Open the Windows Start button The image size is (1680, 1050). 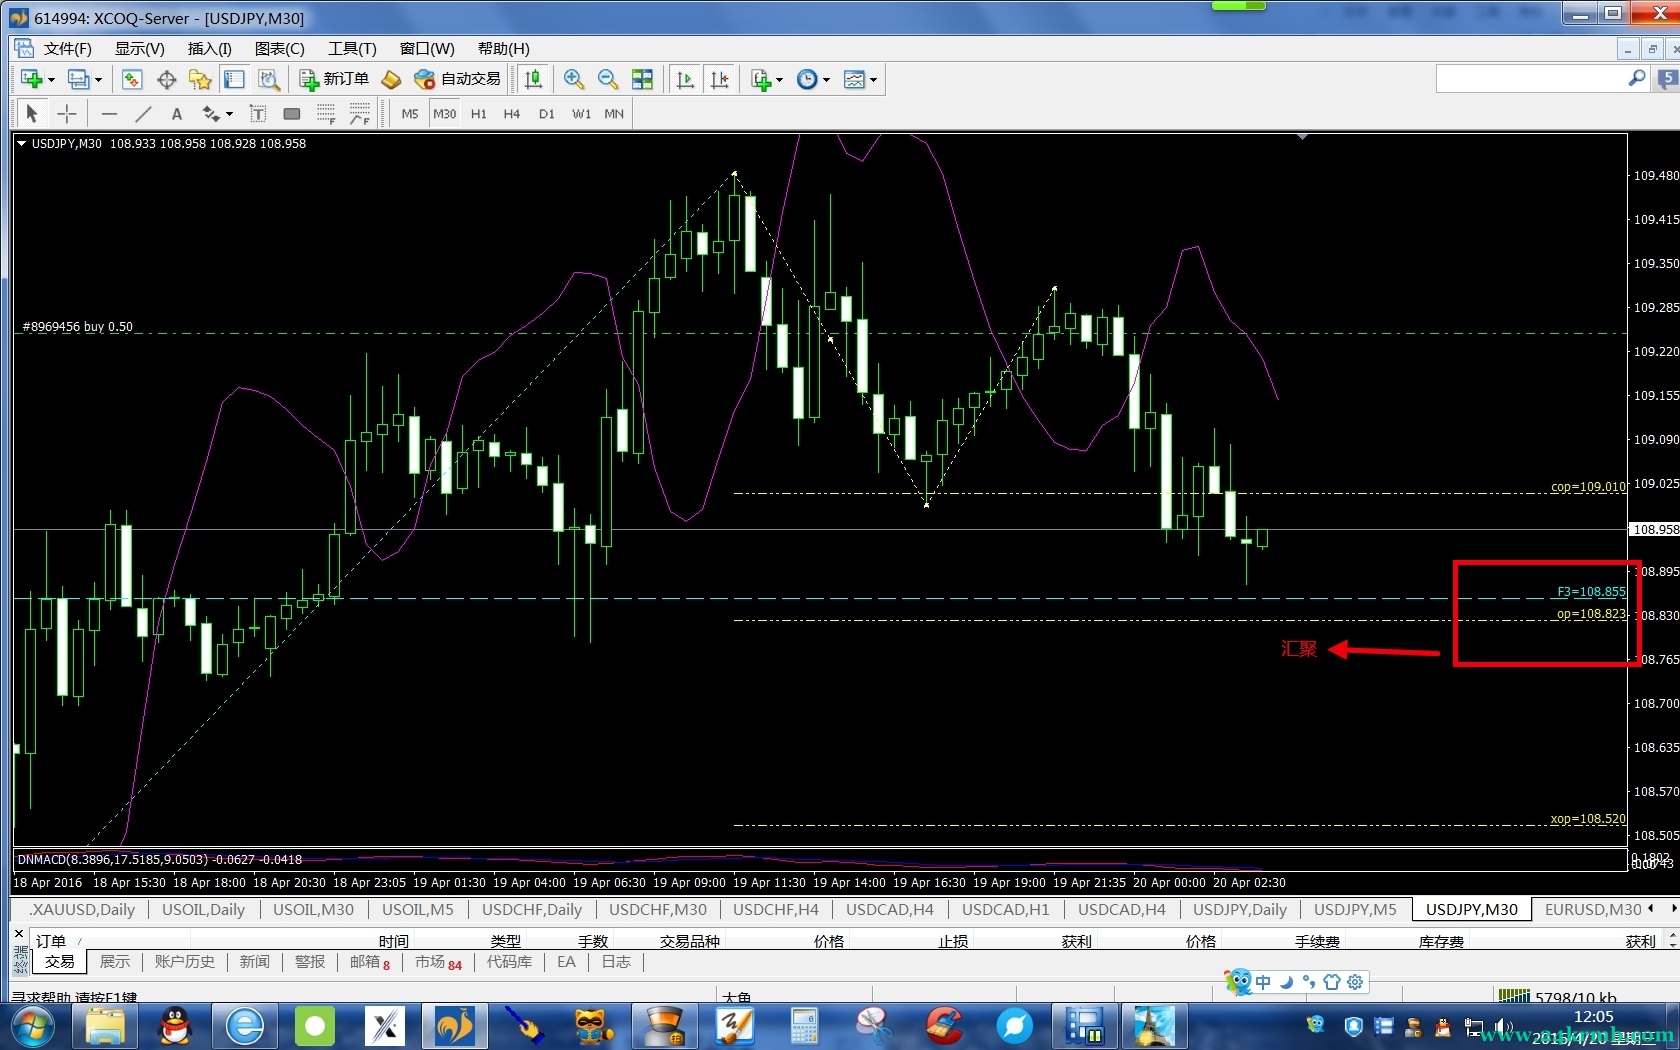point(32,1027)
